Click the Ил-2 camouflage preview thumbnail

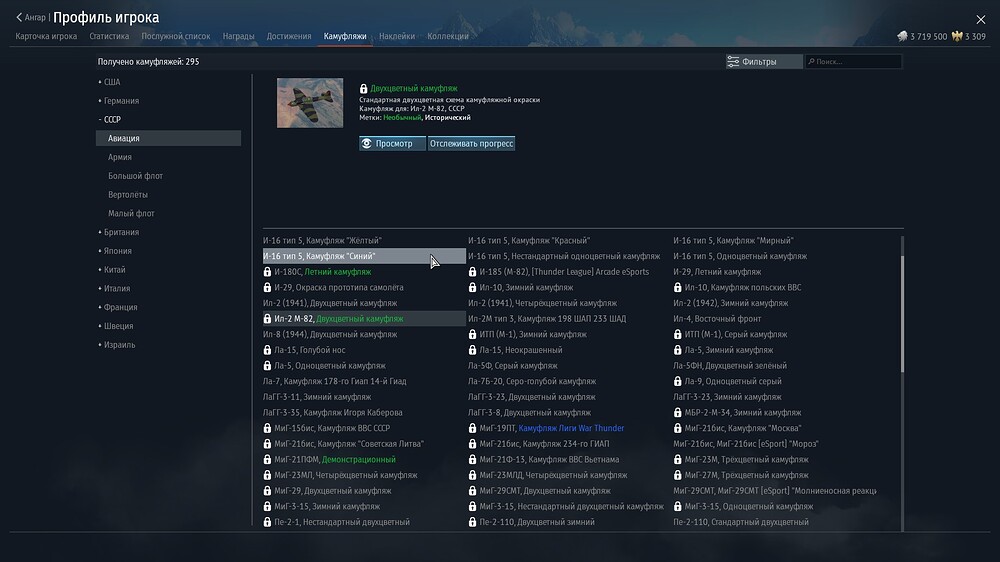coord(309,103)
